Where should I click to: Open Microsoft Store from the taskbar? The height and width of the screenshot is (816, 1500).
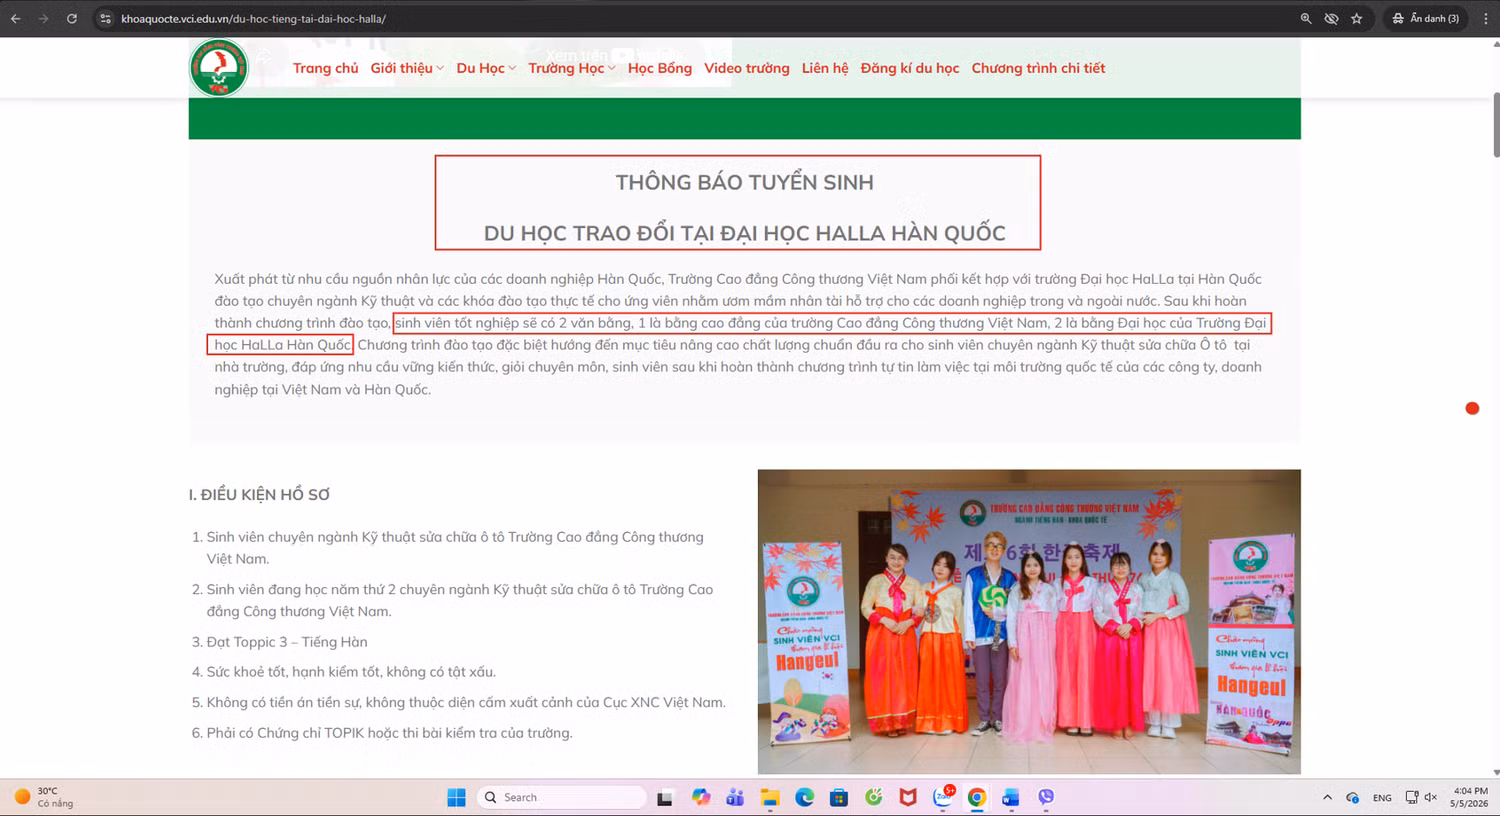point(839,797)
